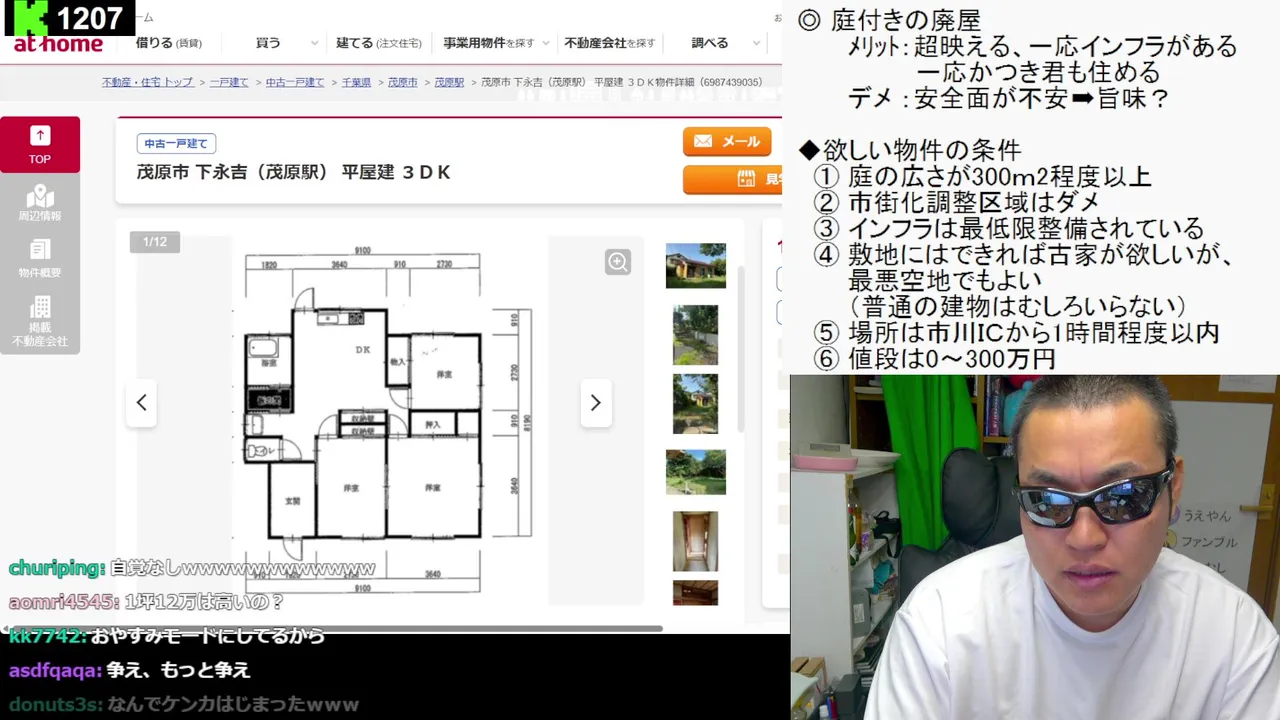Click the 1/12 photo counter badge
This screenshot has width=1280, height=720.
pyautogui.click(x=155, y=242)
